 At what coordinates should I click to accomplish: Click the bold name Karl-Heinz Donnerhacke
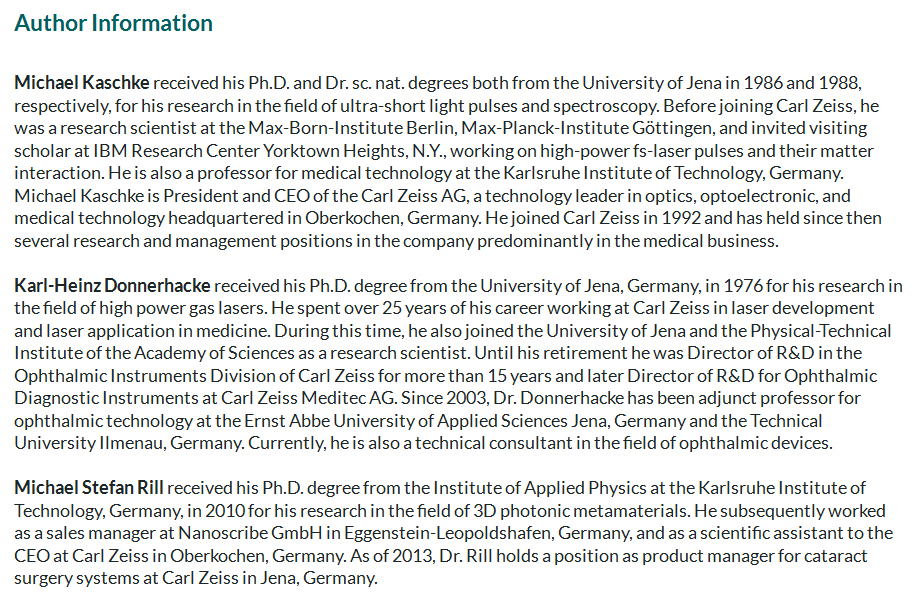pyautogui.click(x=112, y=286)
